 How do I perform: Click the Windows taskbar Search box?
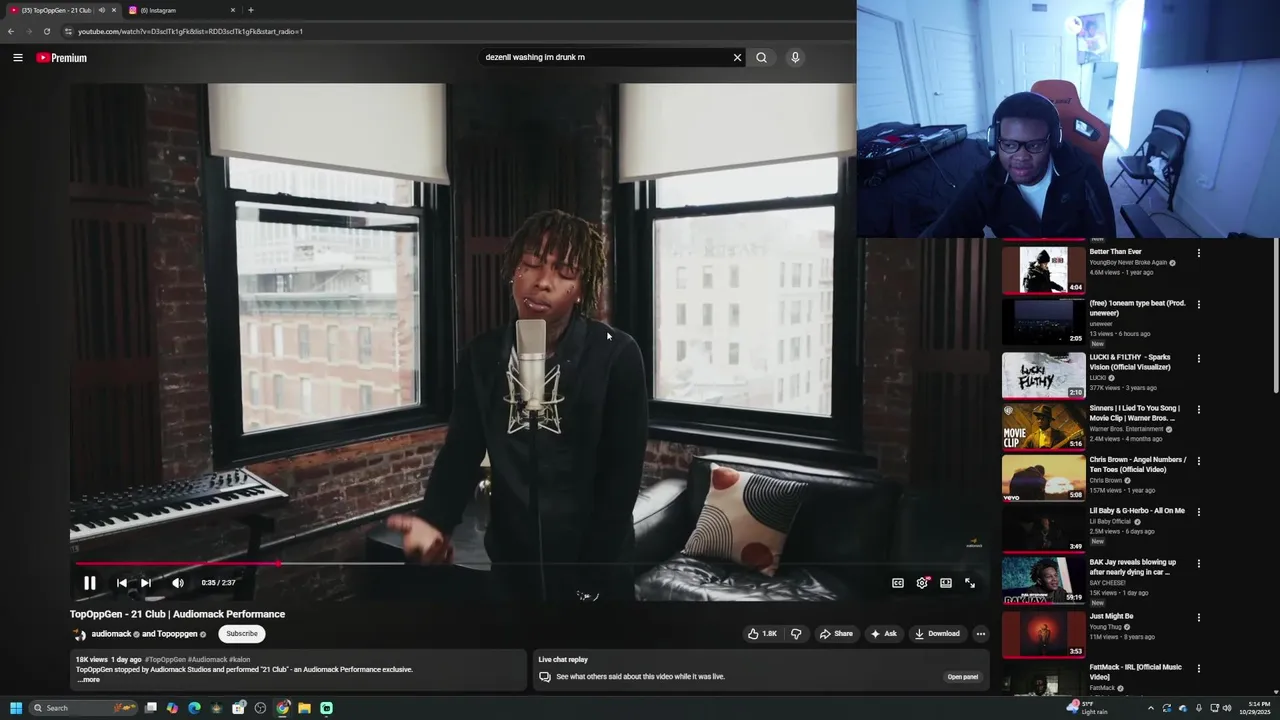click(82, 708)
